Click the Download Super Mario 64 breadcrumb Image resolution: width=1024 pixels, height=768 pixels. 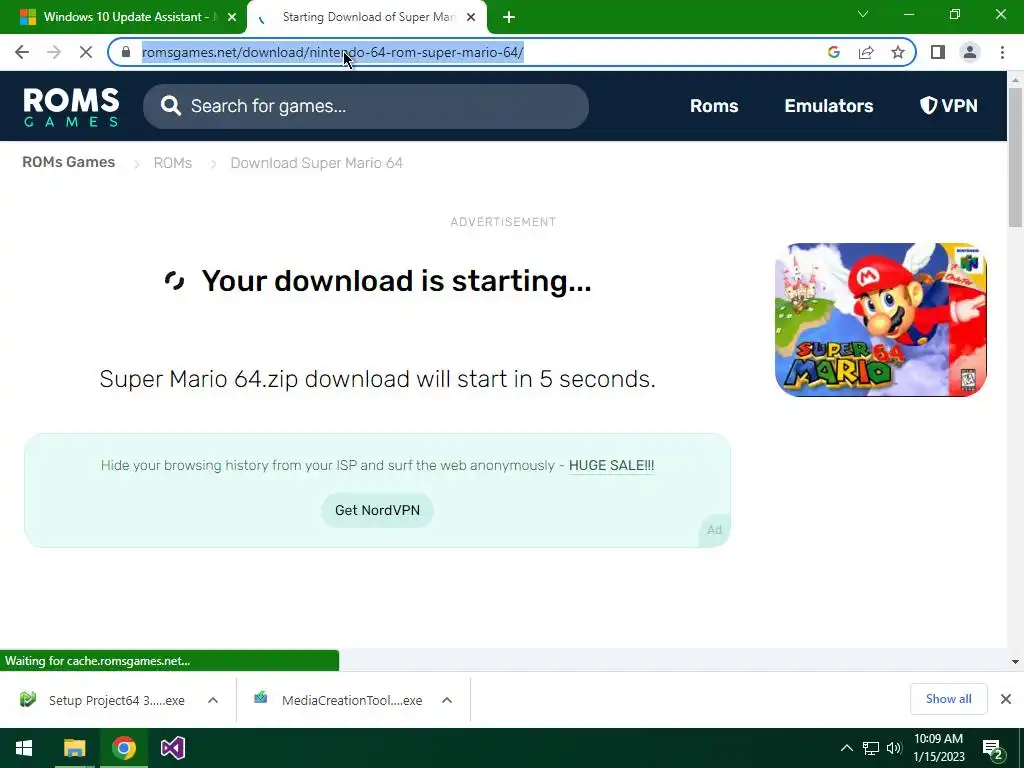tap(317, 163)
